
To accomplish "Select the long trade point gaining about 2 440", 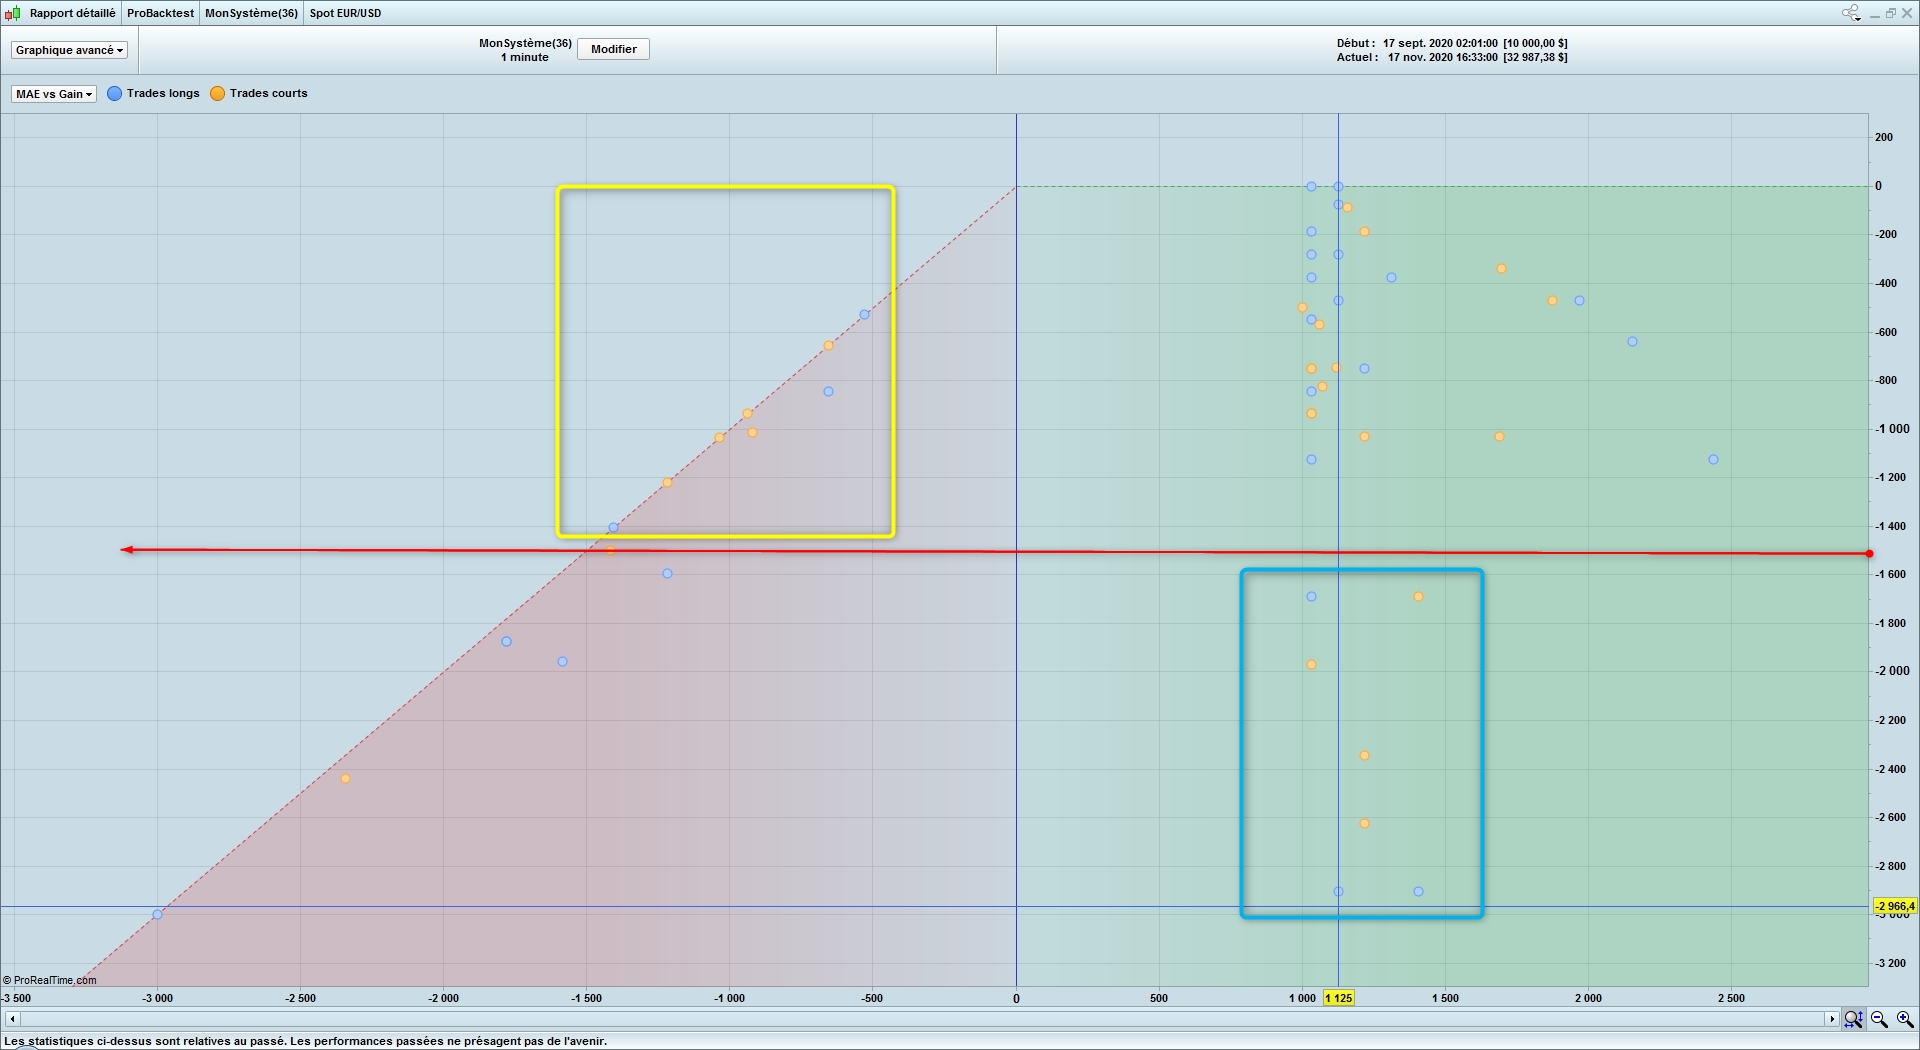I will click(x=1713, y=459).
